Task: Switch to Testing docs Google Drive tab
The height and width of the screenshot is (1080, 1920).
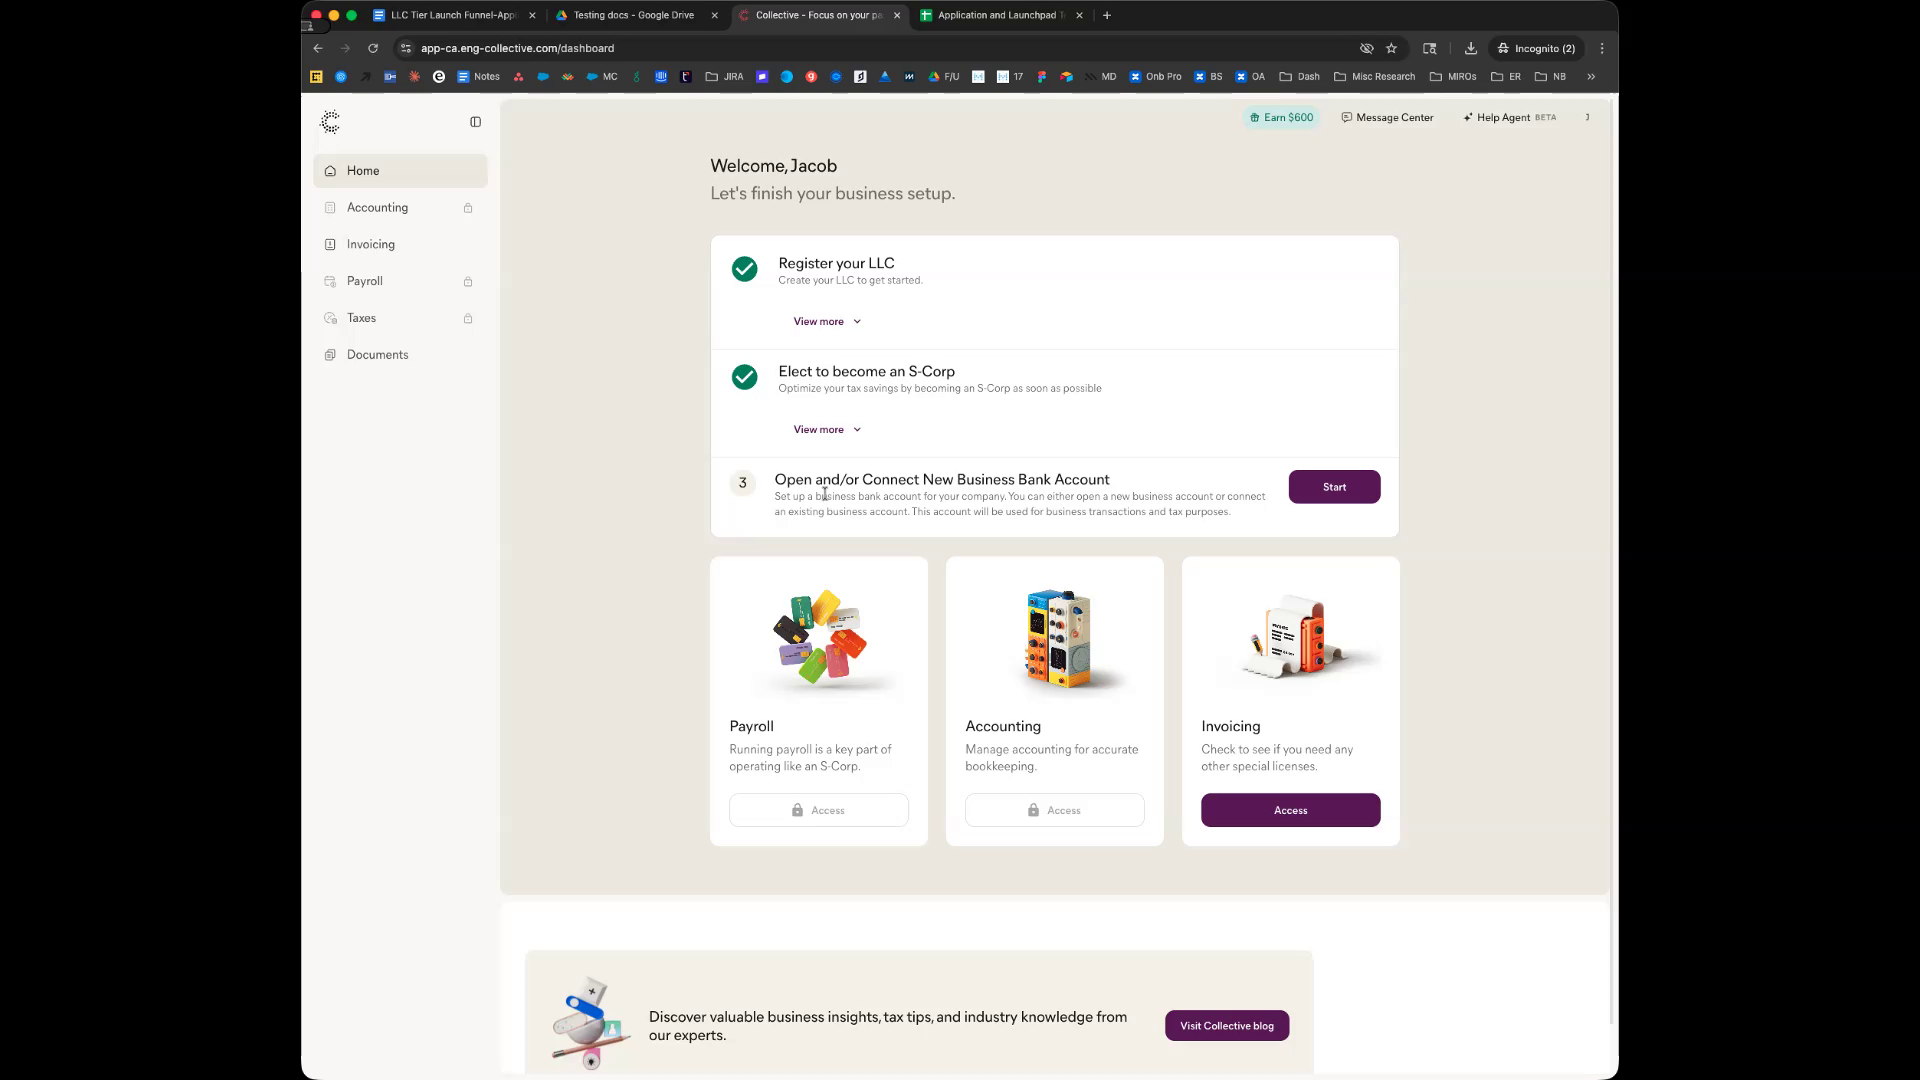Action: click(633, 15)
